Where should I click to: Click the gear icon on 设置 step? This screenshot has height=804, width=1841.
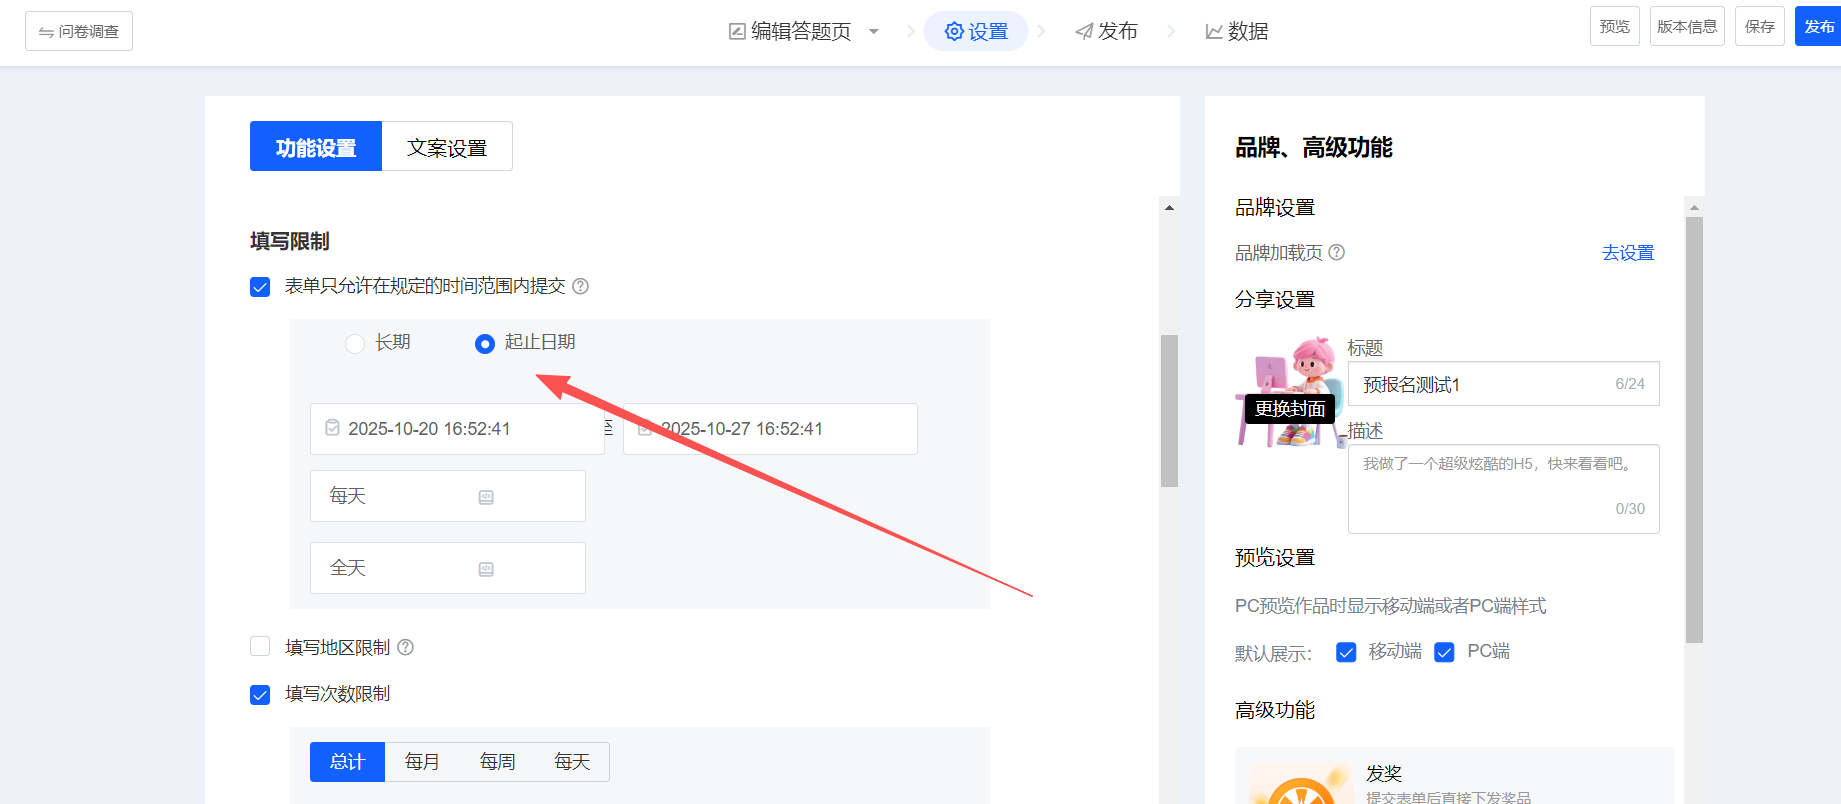point(954,32)
